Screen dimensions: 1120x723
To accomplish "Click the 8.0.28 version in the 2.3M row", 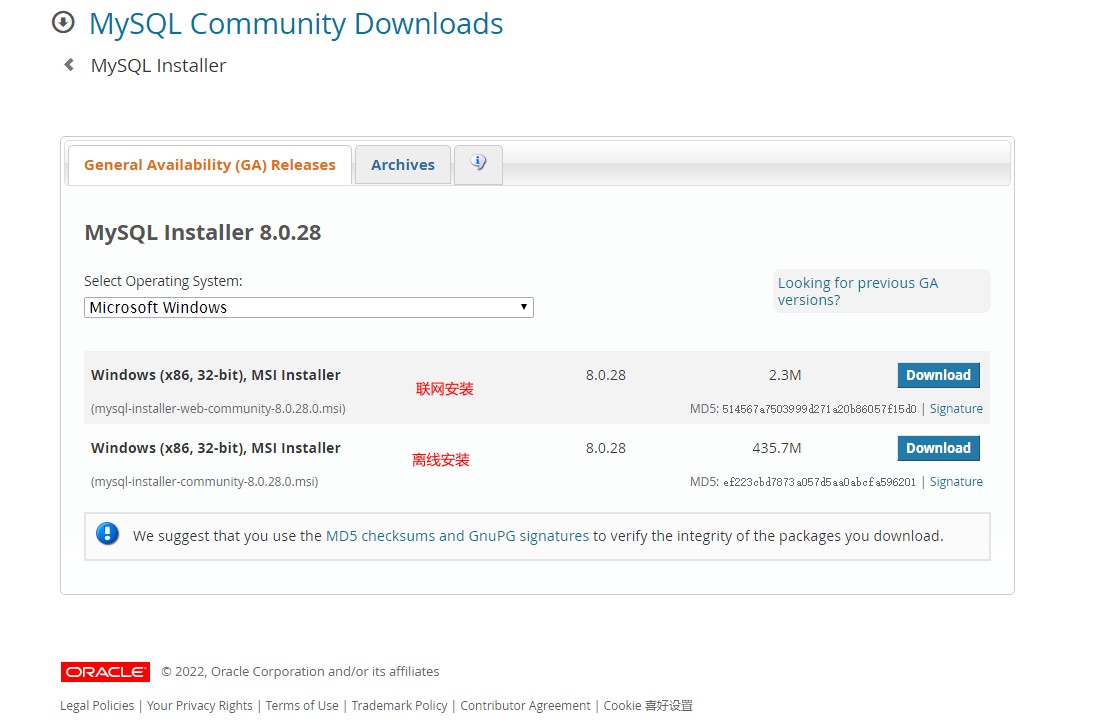I will point(606,375).
